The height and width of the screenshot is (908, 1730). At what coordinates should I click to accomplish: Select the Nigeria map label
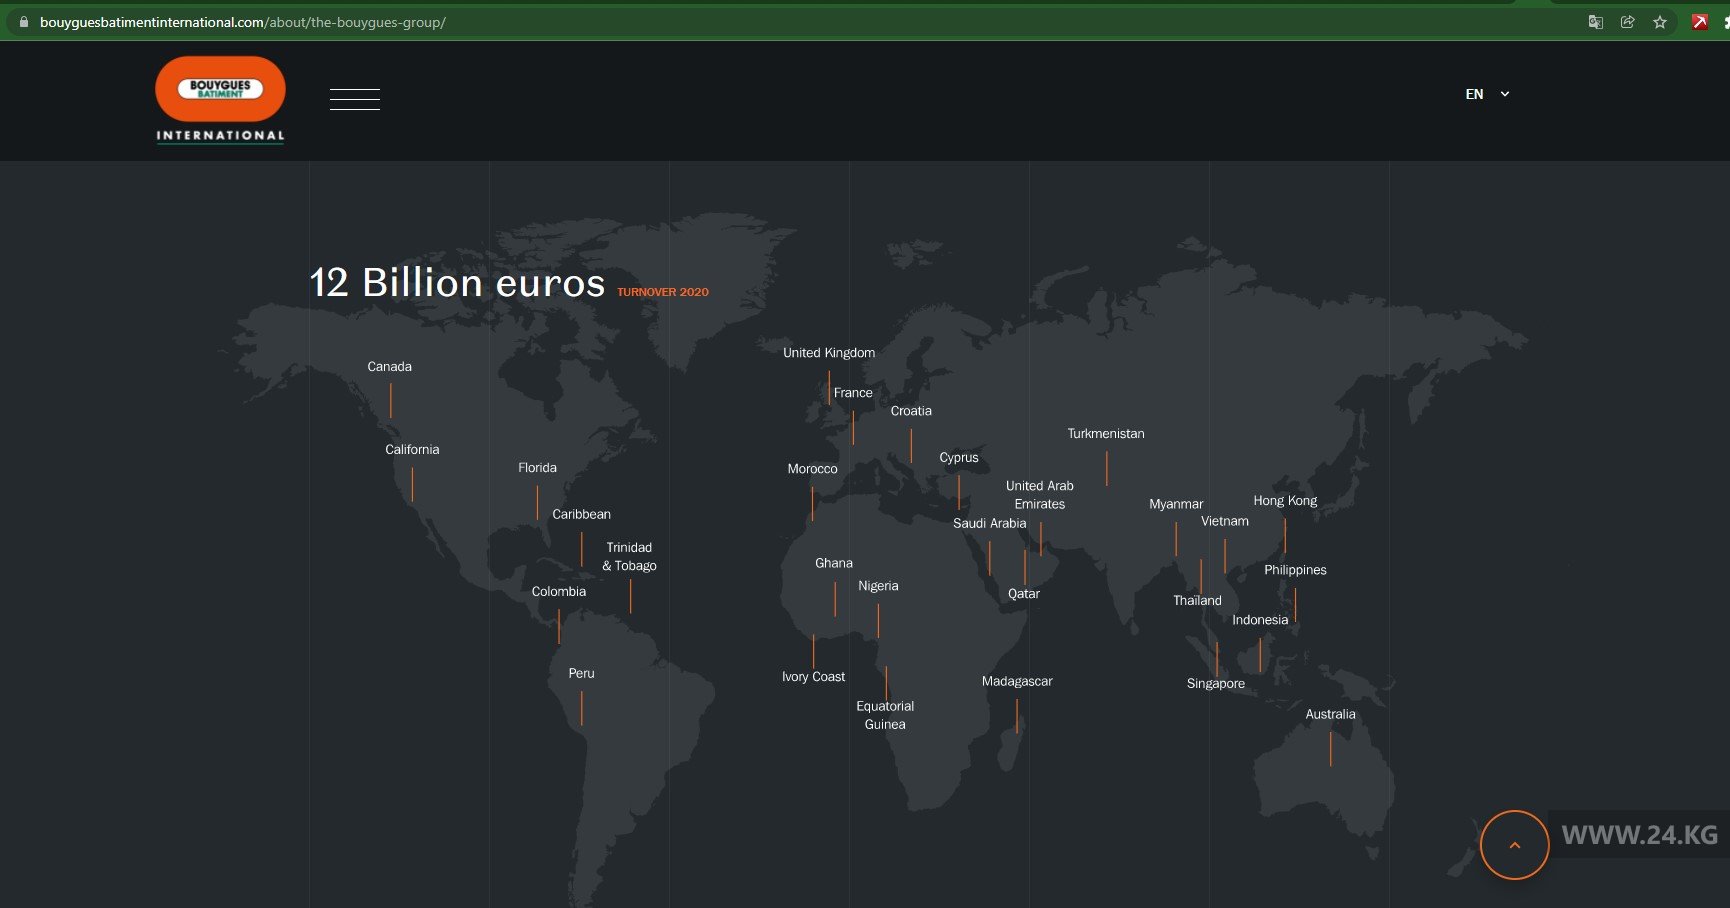click(x=878, y=586)
